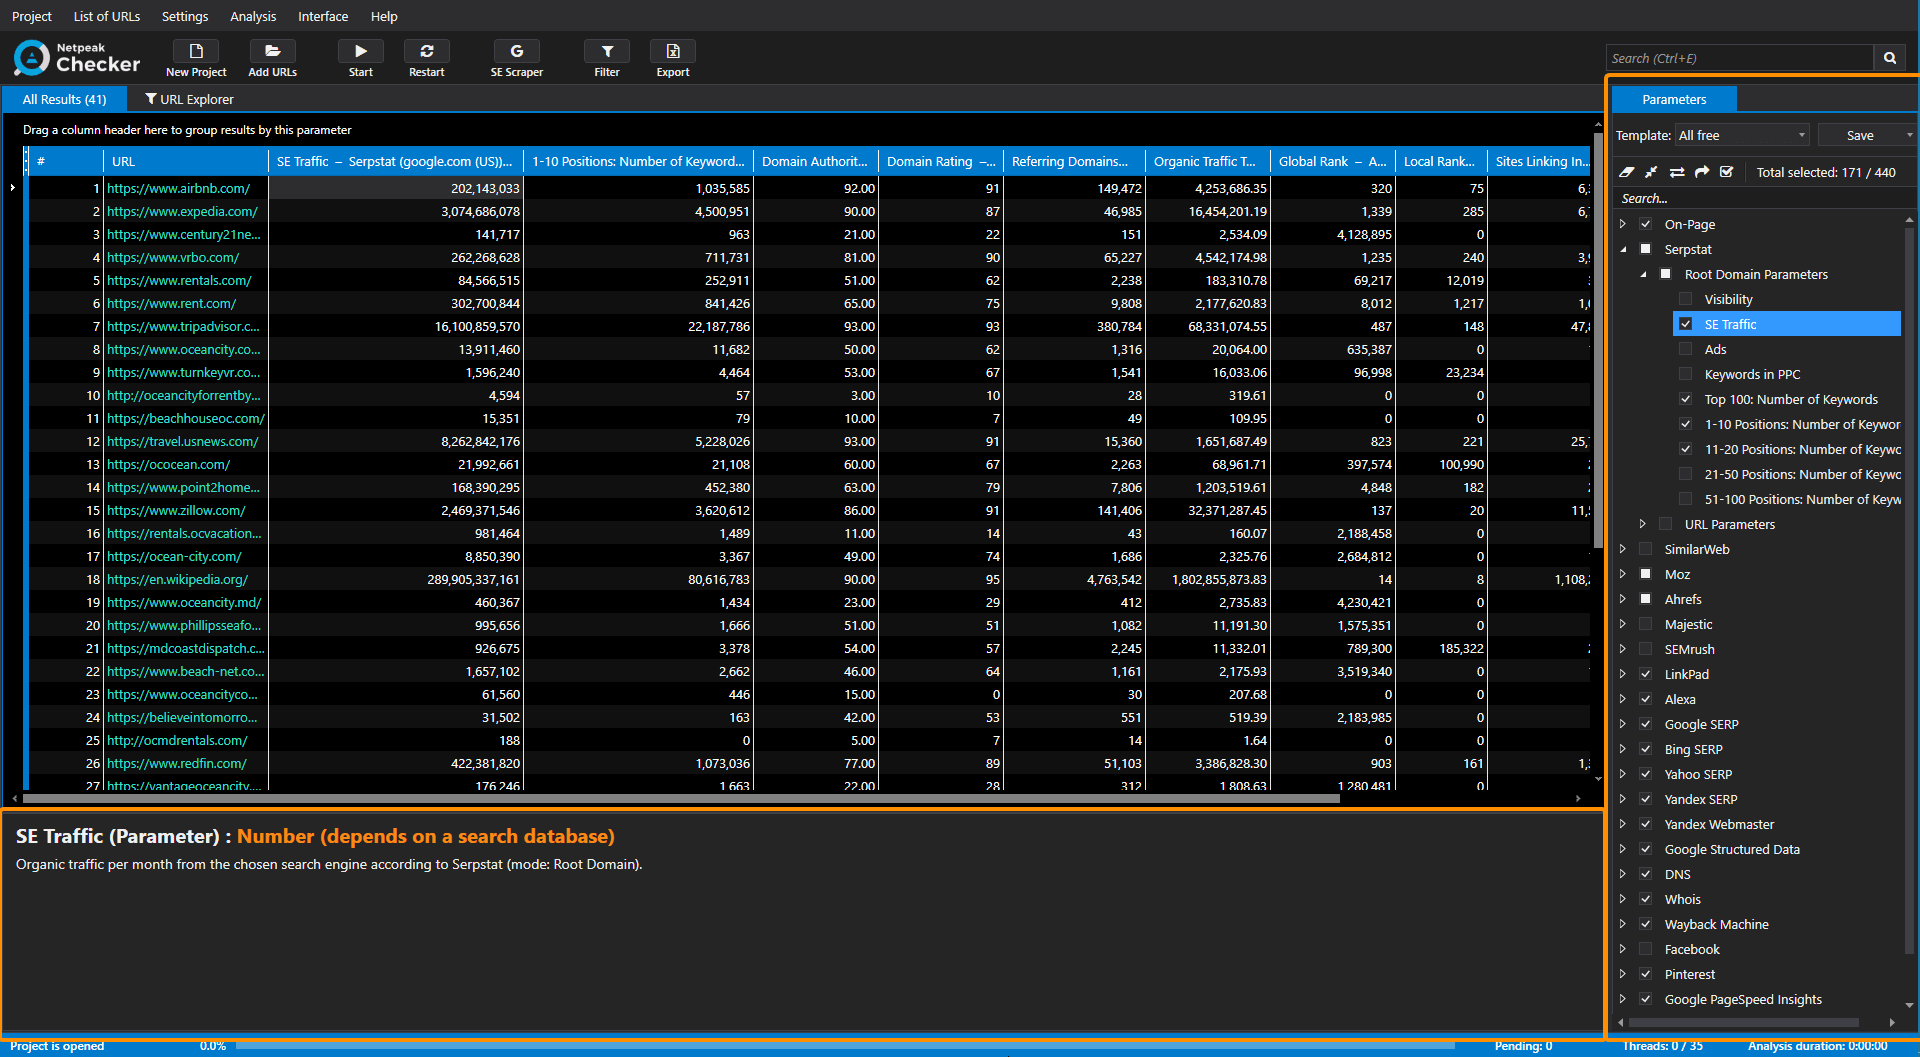Uncheck the Google SERP checkbox
Image resolution: width=1920 pixels, height=1057 pixels.
(1646, 724)
